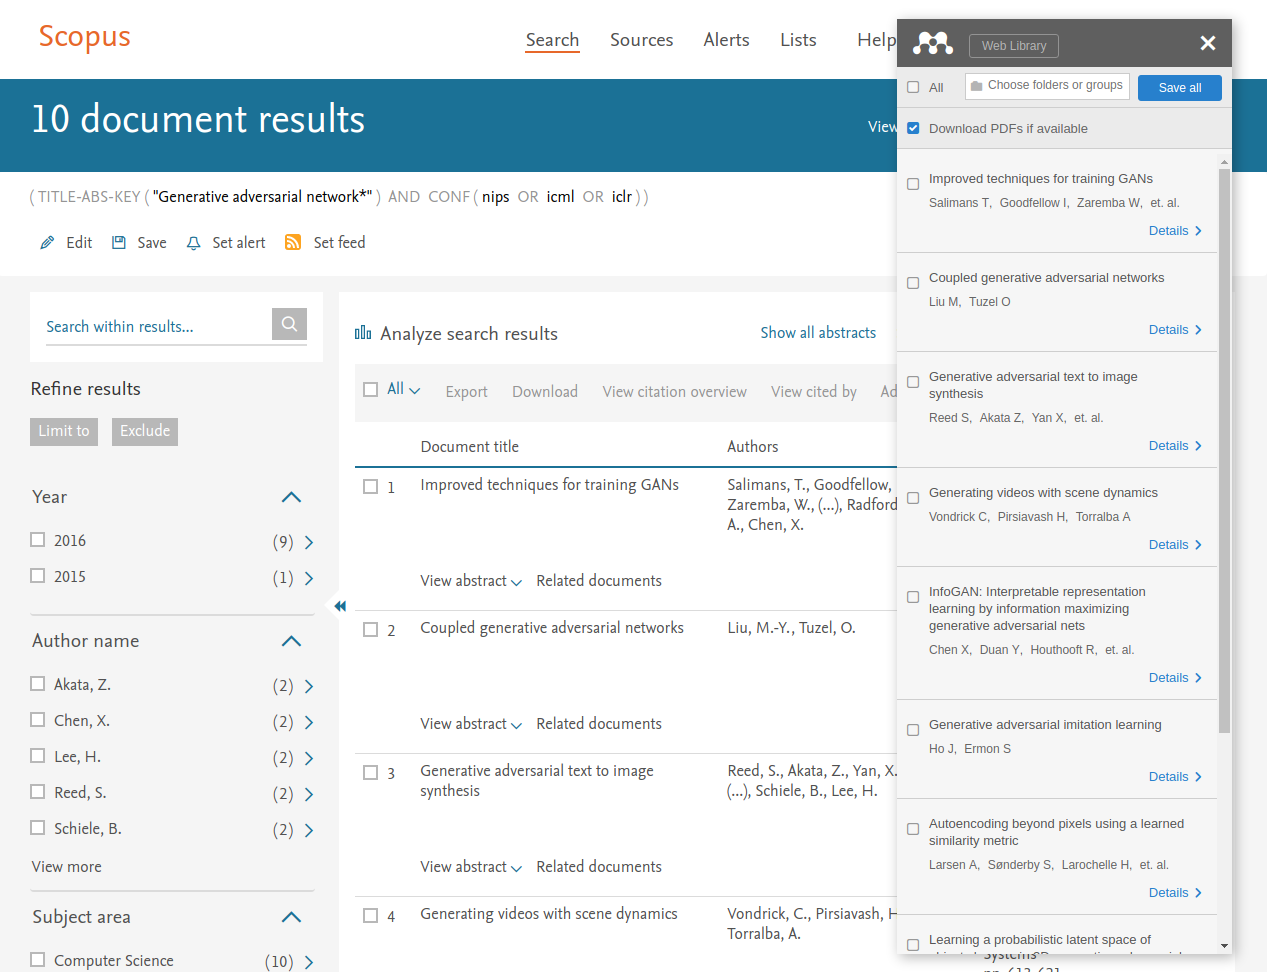Click the Analyze search results chart icon

pos(363,333)
